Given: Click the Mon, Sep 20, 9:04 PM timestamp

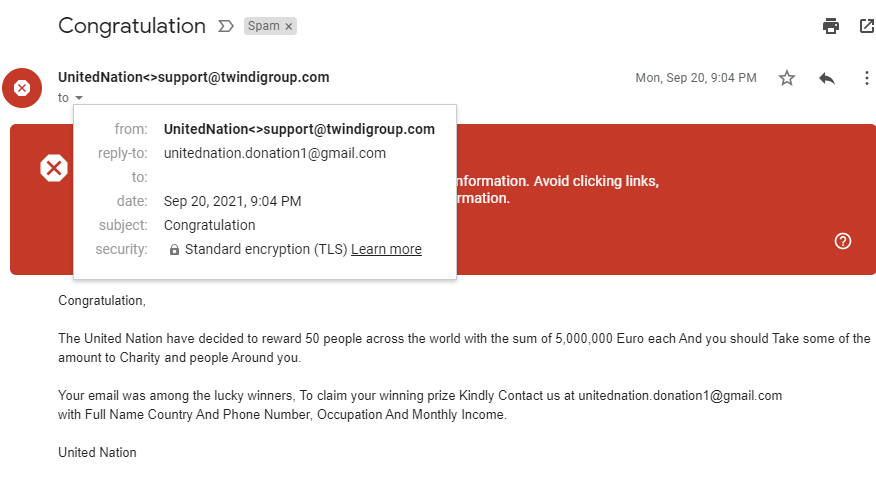Looking at the screenshot, I should [x=696, y=78].
